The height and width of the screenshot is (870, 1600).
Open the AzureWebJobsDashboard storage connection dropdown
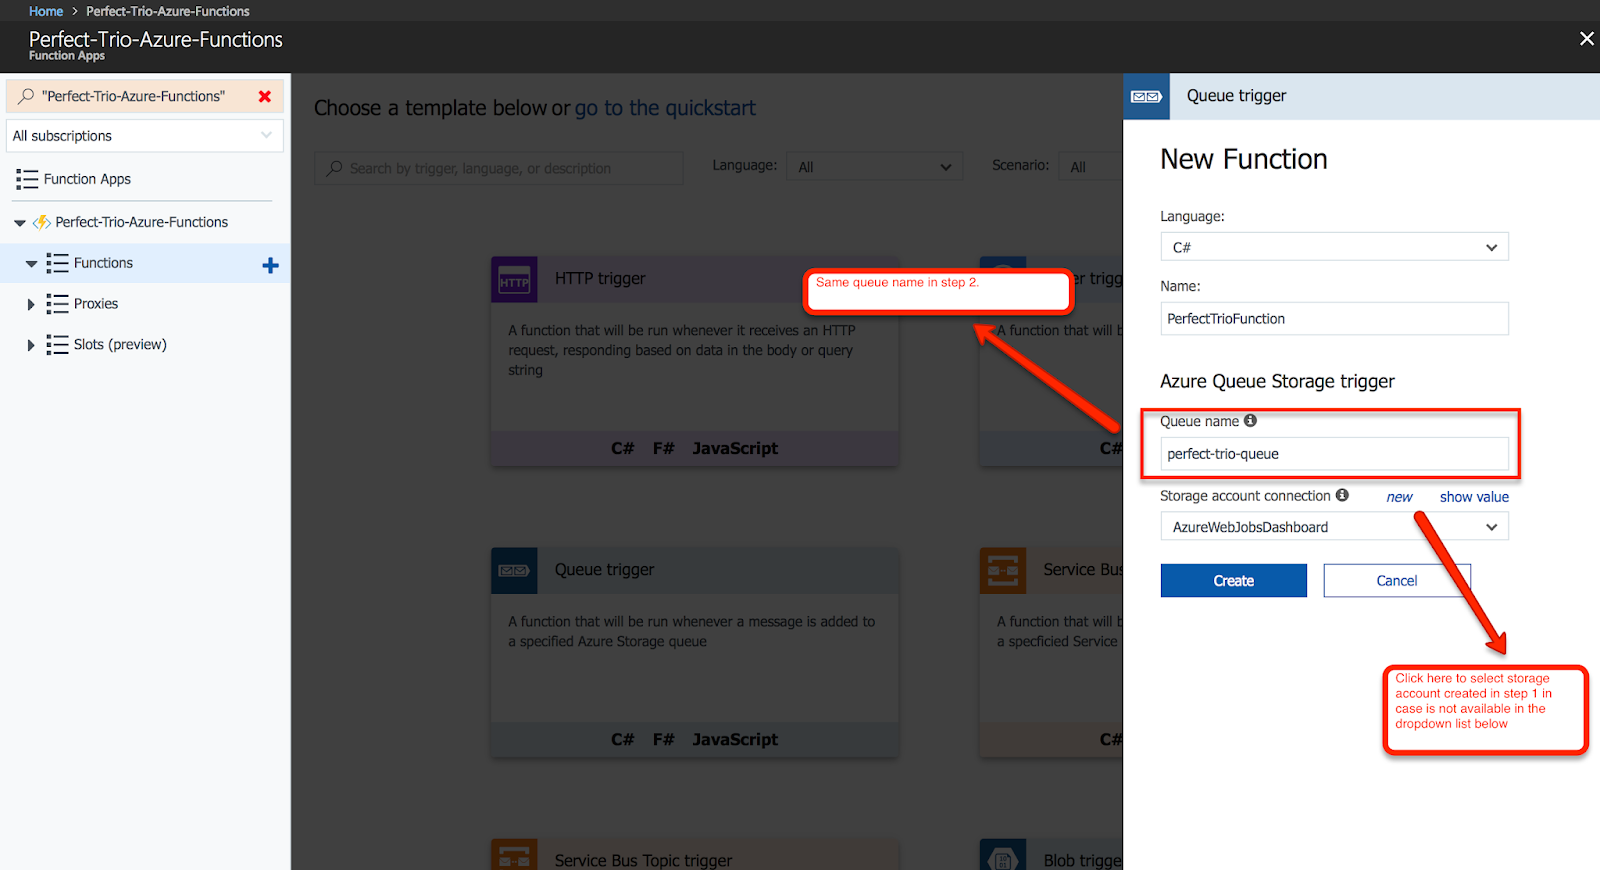1334,527
